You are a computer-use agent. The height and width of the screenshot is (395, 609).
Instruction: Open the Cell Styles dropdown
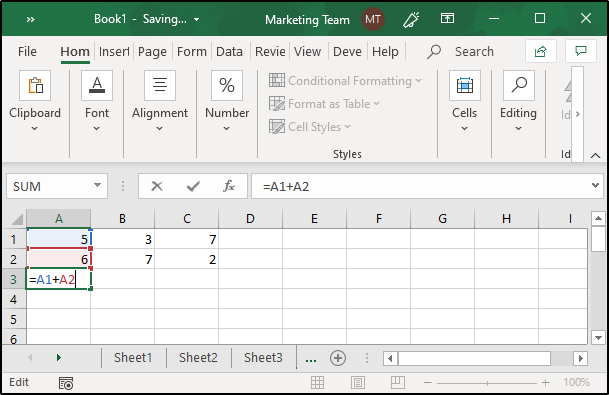pos(310,127)
